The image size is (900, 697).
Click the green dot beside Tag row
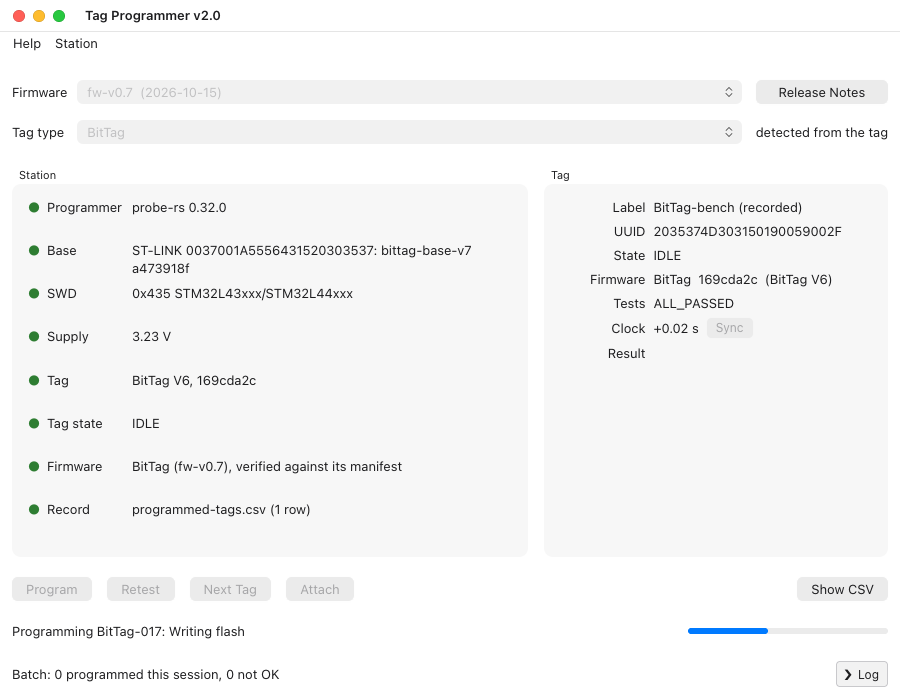[34, 380]
